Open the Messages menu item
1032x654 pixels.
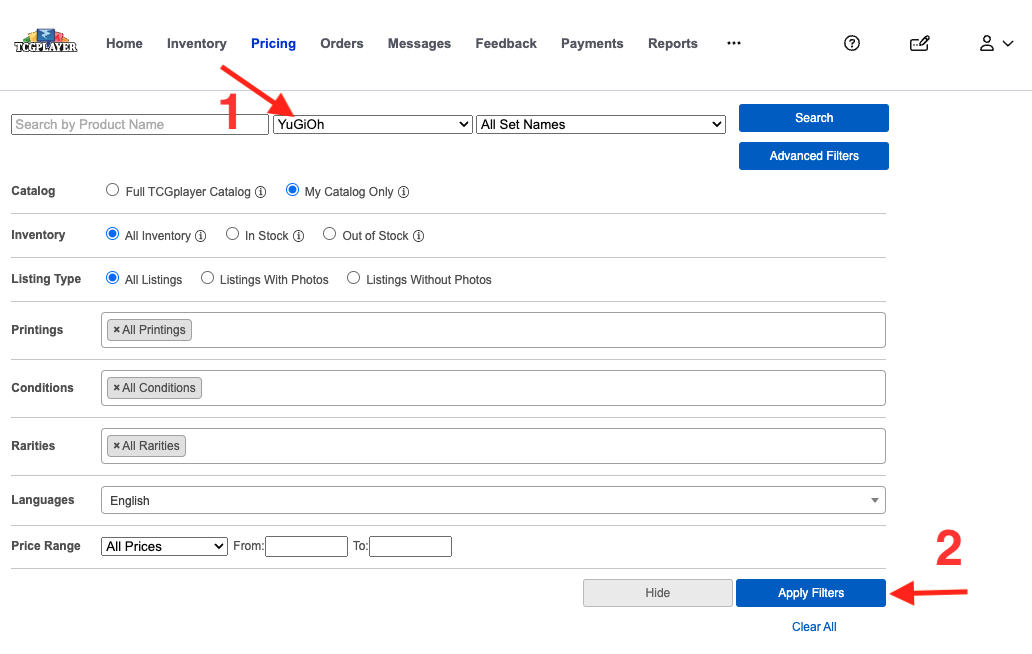click(419, 43)
